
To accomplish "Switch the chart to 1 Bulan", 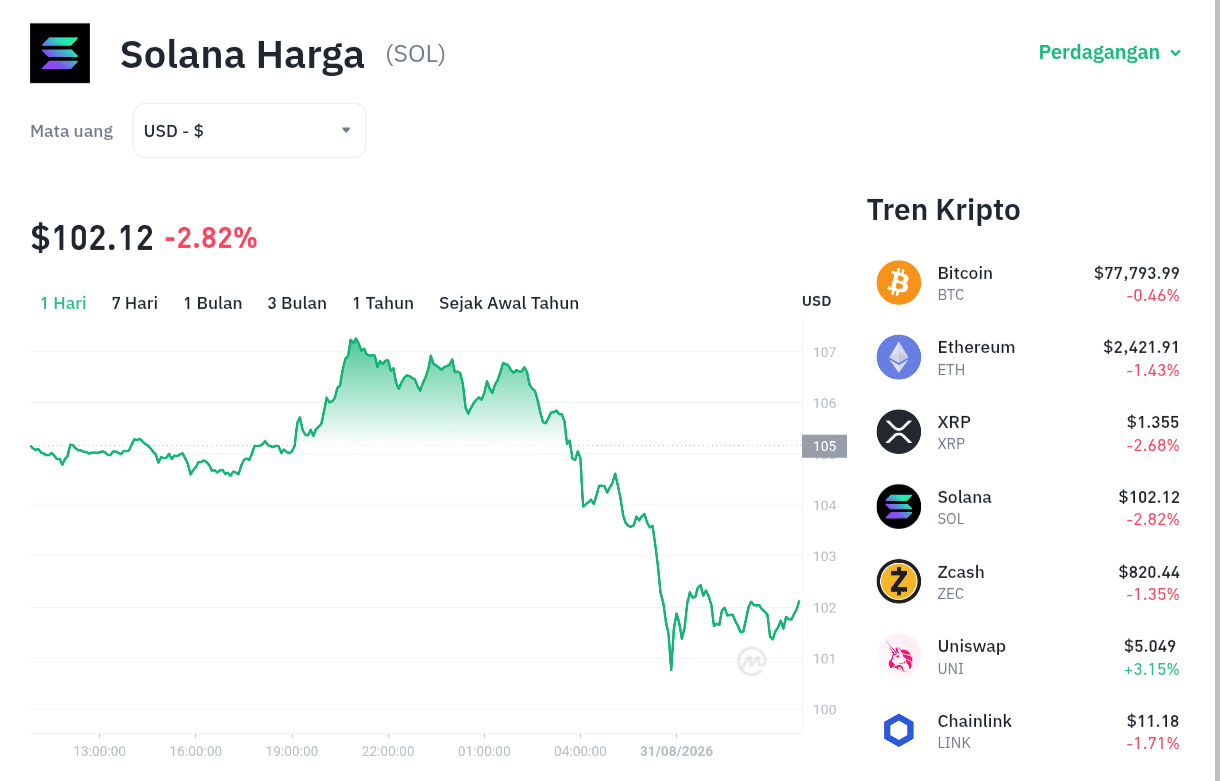I will [213, 303].
